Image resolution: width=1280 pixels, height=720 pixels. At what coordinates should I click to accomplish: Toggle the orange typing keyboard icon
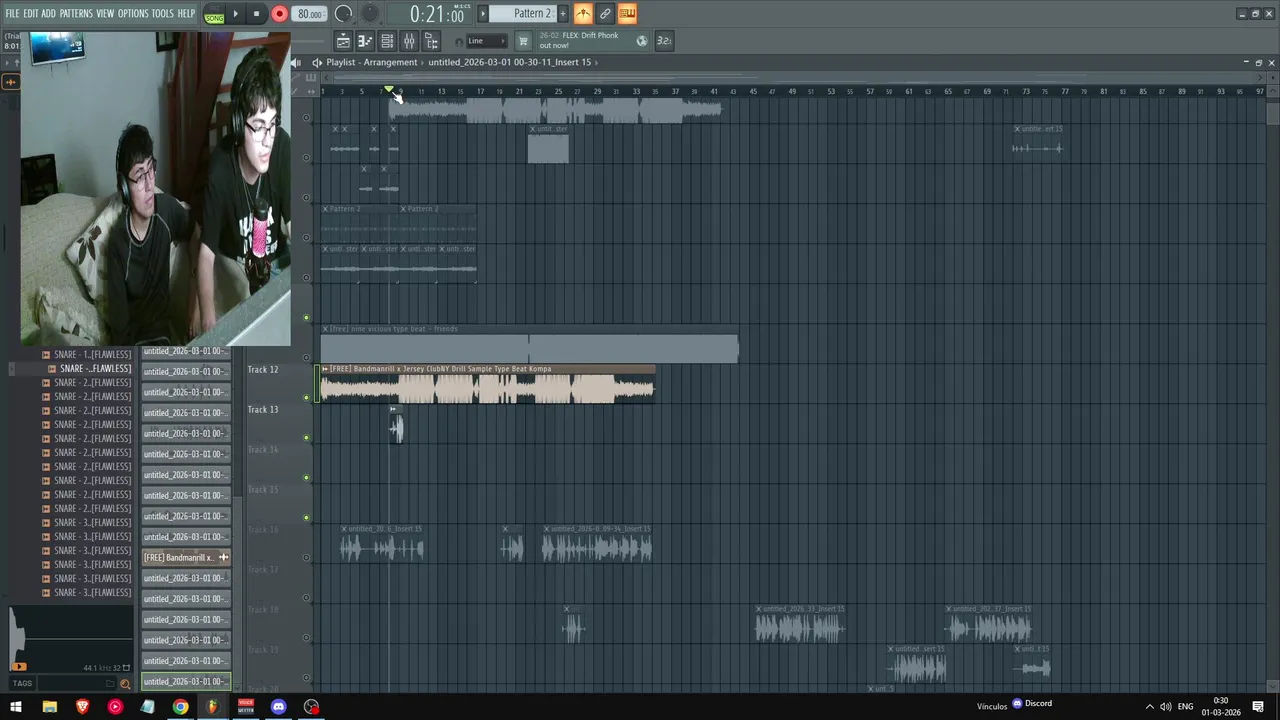click(x=627, y=13)
